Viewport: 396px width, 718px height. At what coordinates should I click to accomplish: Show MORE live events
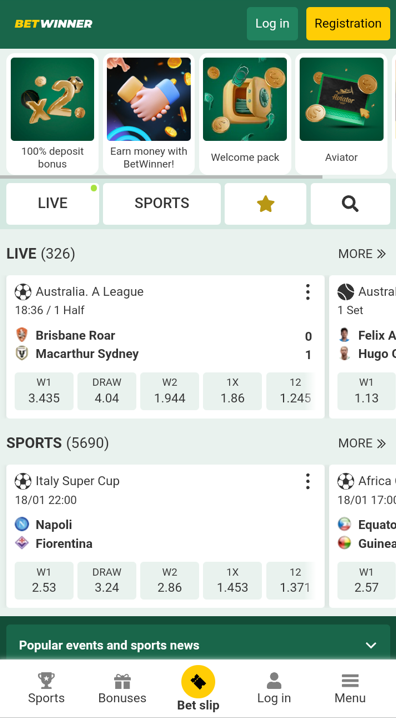[x=362, y=254]
